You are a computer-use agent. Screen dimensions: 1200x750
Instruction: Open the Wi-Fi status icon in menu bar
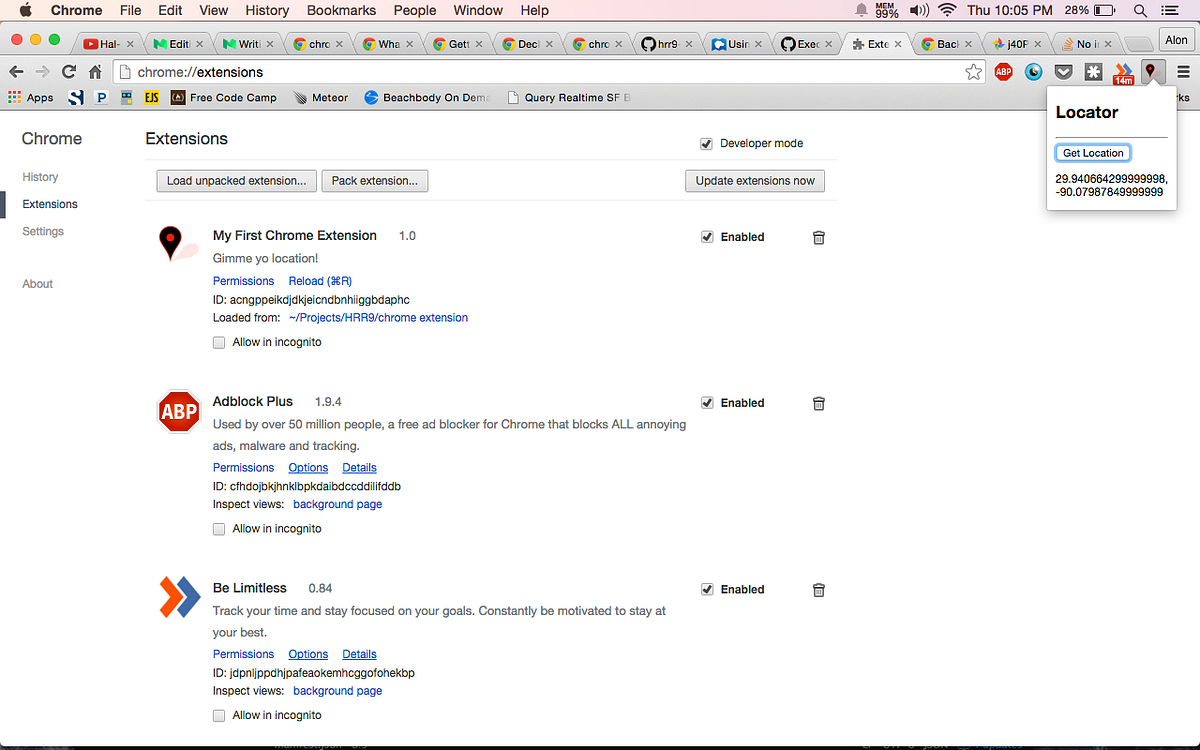pos(946,11)
